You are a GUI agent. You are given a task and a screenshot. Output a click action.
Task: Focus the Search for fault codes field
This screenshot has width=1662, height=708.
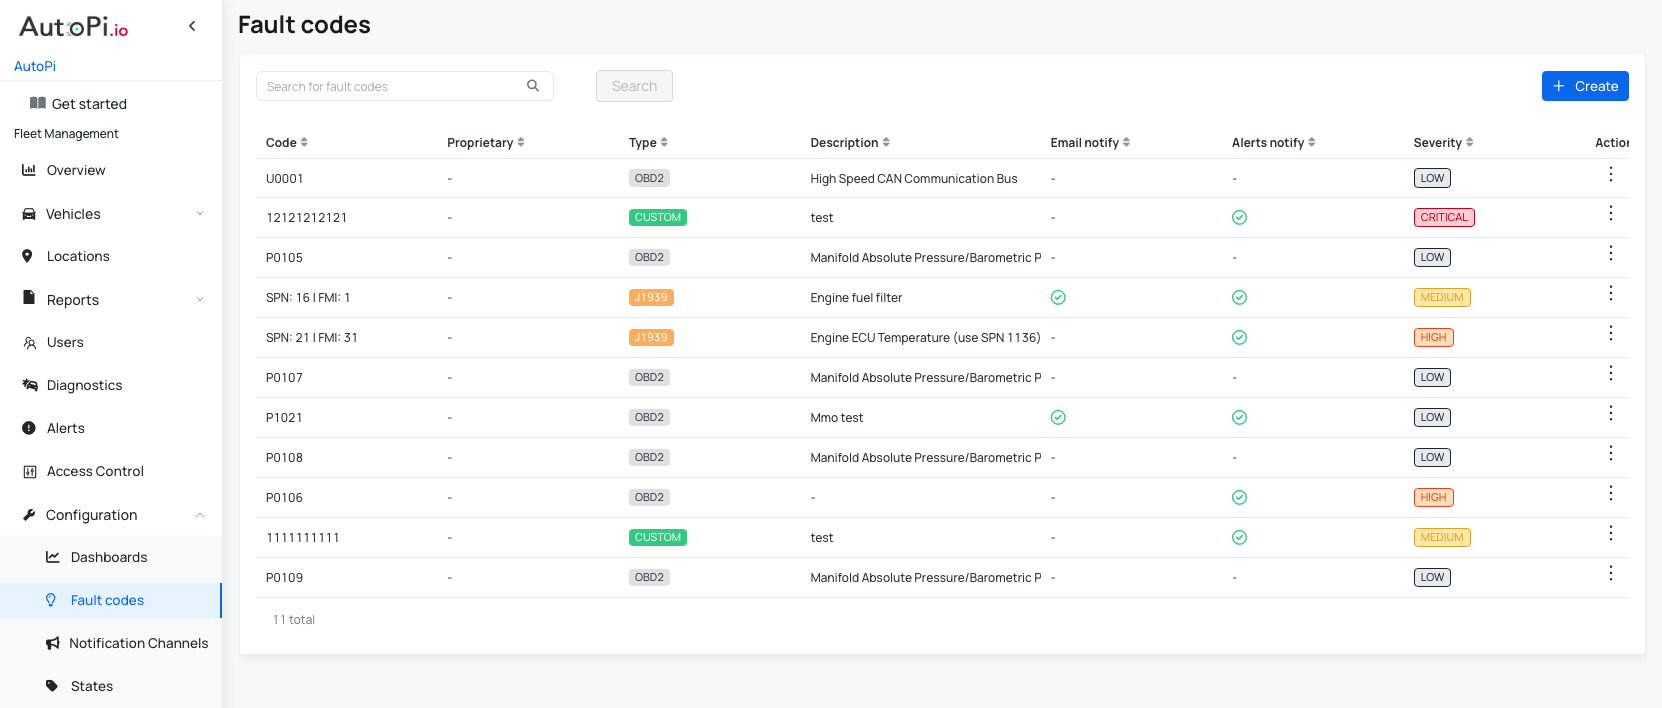(x=392, y=86)
